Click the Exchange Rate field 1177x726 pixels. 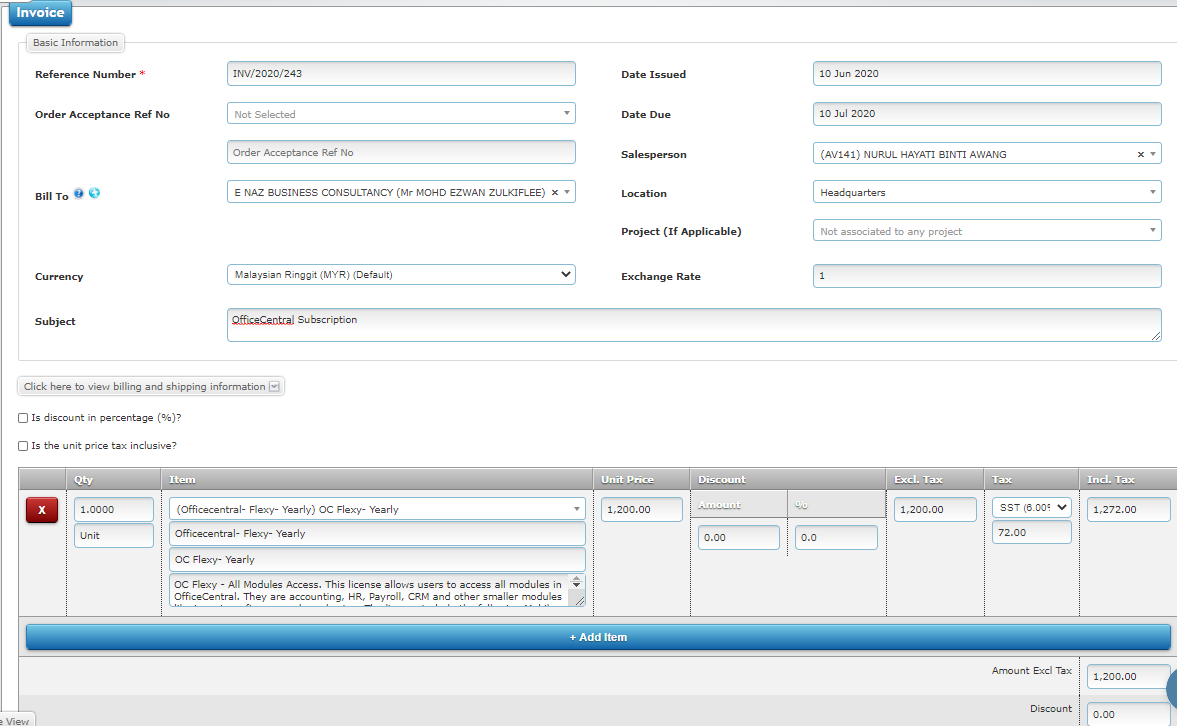[x=986, y=276]
